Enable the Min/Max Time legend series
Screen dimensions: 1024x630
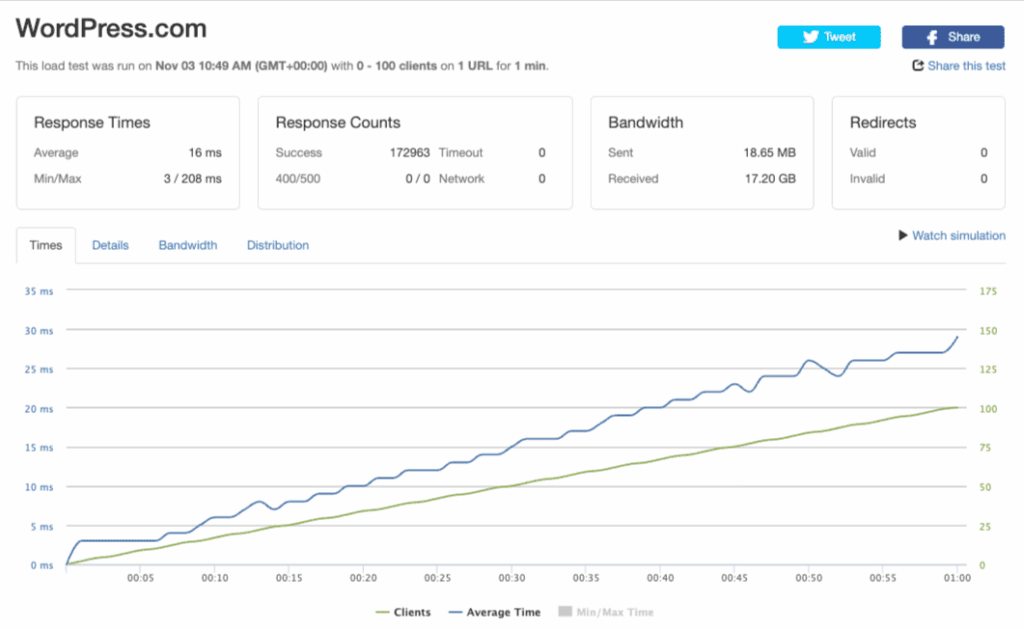point(615,612)
